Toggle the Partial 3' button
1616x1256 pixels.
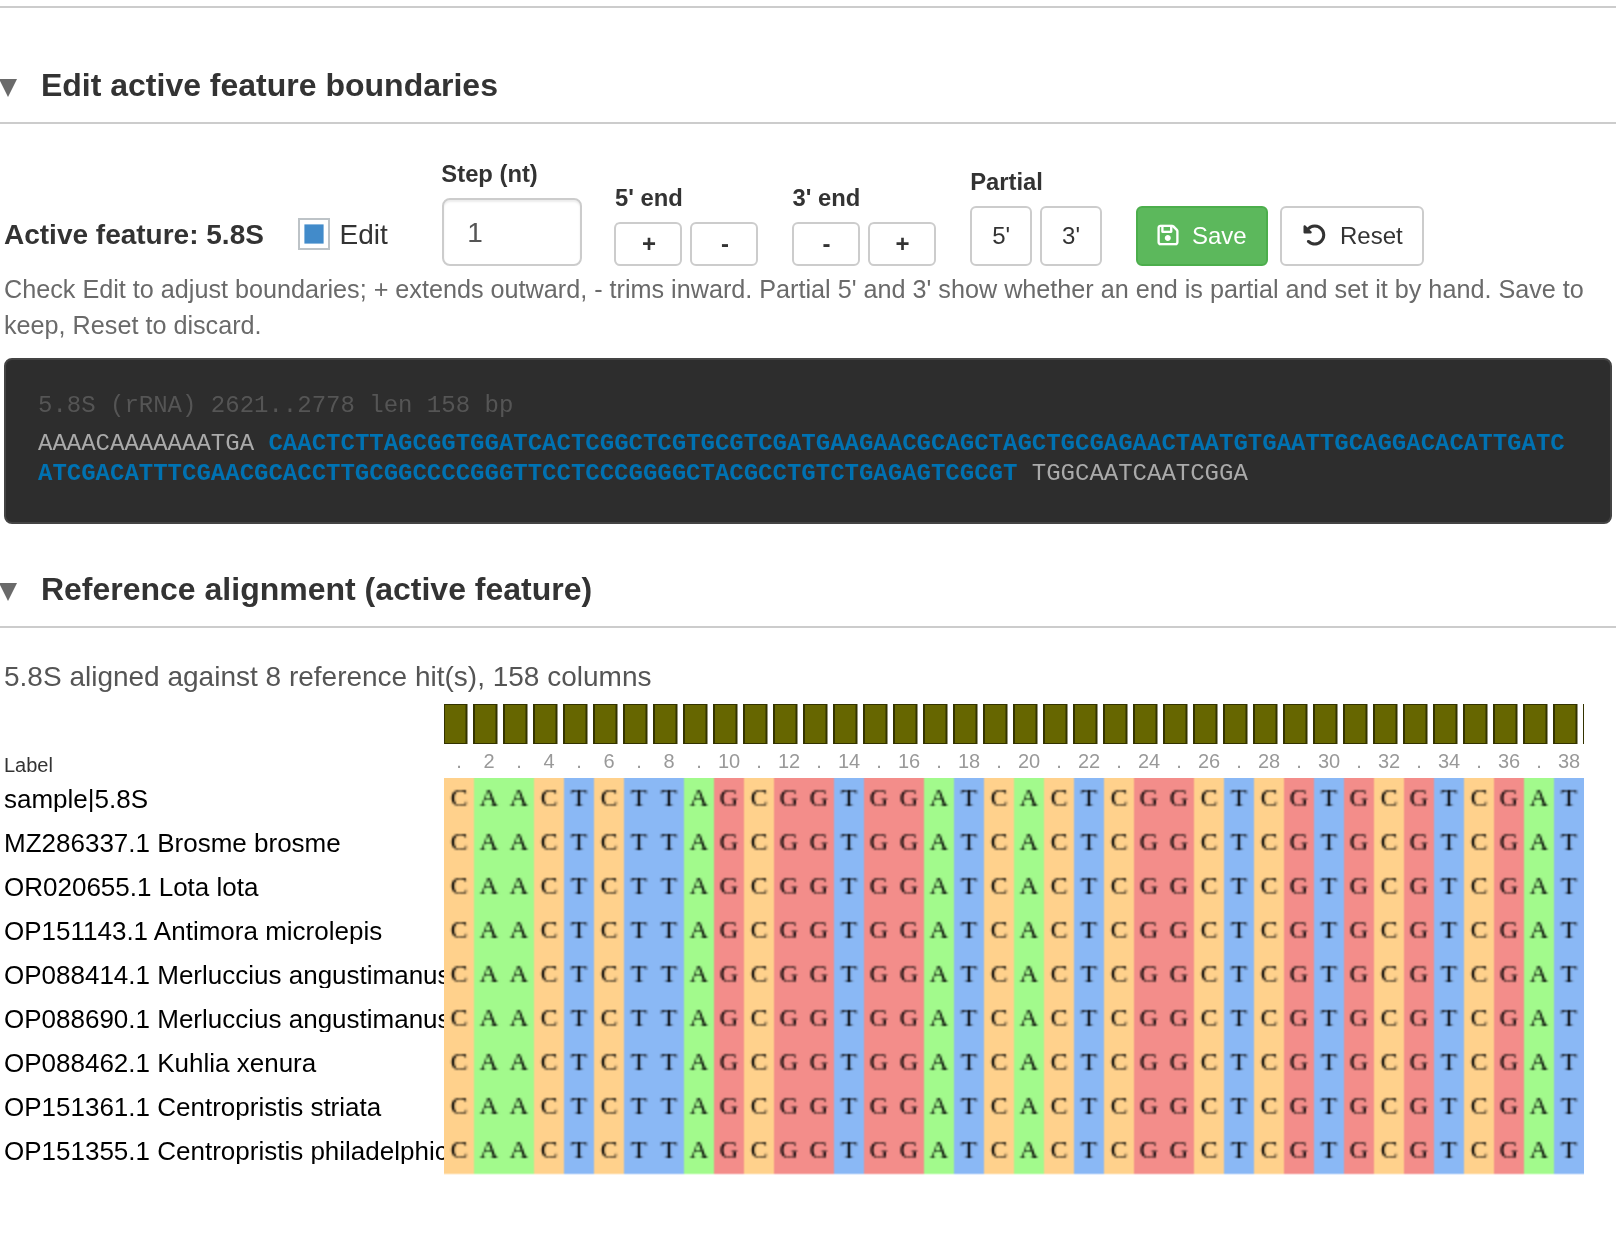tap(1071, 236)
